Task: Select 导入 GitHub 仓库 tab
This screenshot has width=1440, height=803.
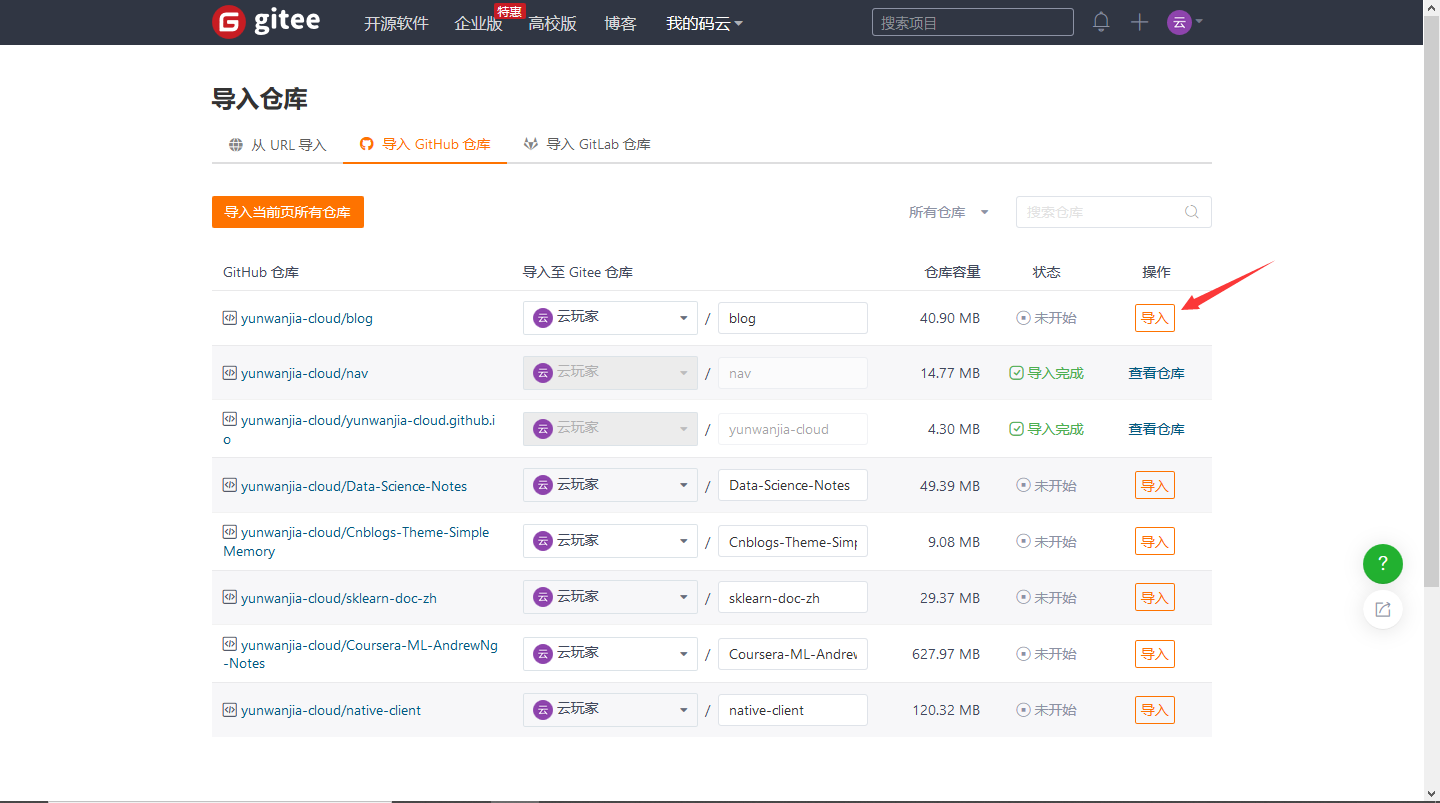Action: 425,144
